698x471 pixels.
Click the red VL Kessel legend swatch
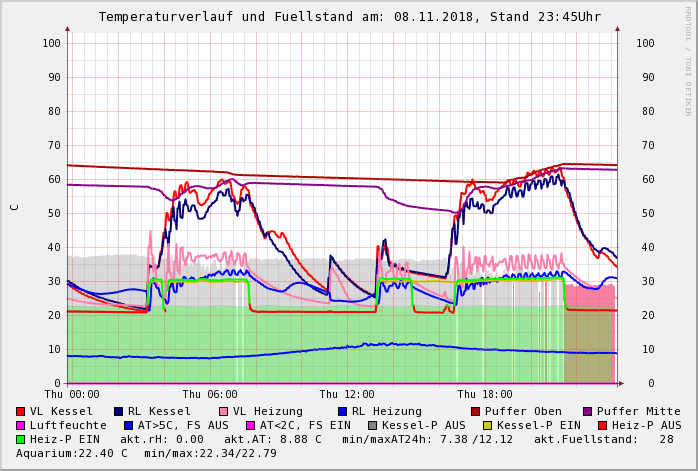point(21,412)
